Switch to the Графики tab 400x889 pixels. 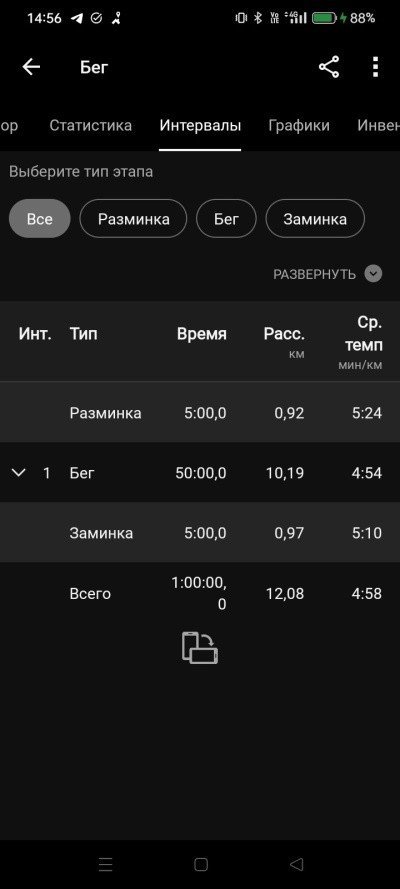pos(299,125)
